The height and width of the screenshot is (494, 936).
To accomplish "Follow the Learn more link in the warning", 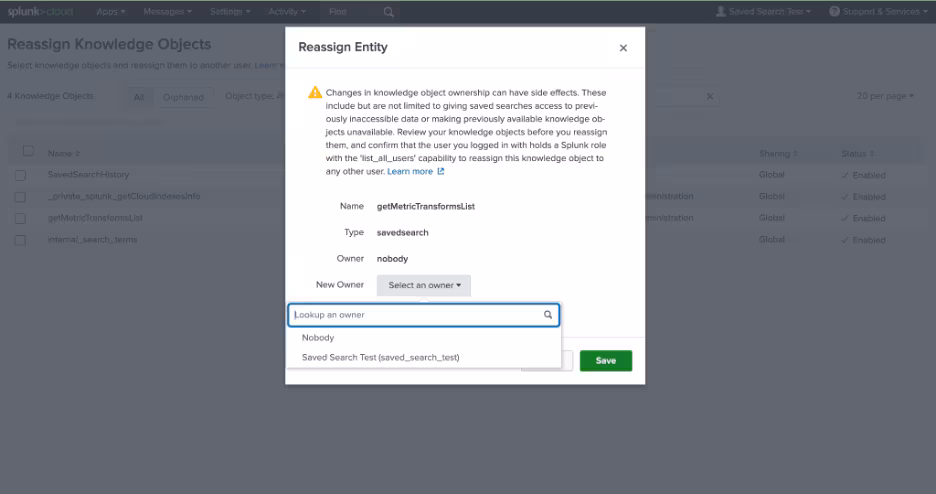I will [410, 172].
